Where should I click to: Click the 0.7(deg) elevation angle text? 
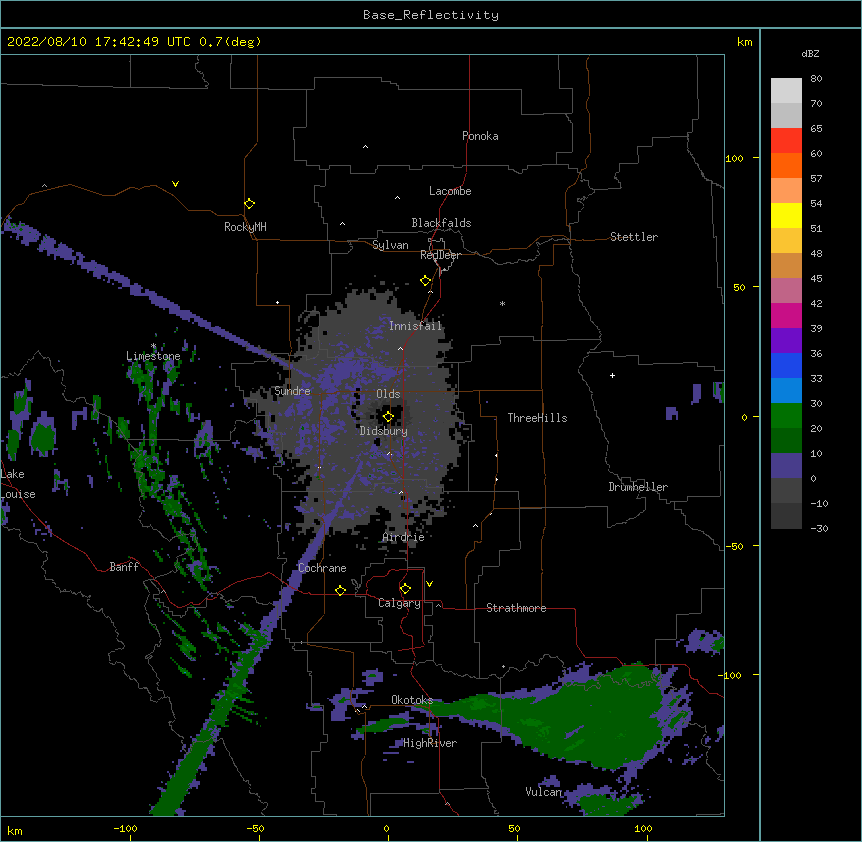point(230,42)
